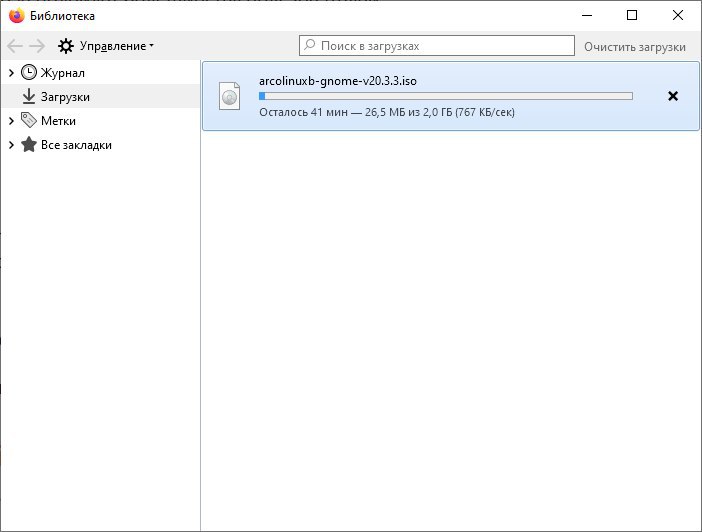Select Журнал in the sidebar
Image resolution: width=702 pixels, height=532 pixels.
coord(62,73)
